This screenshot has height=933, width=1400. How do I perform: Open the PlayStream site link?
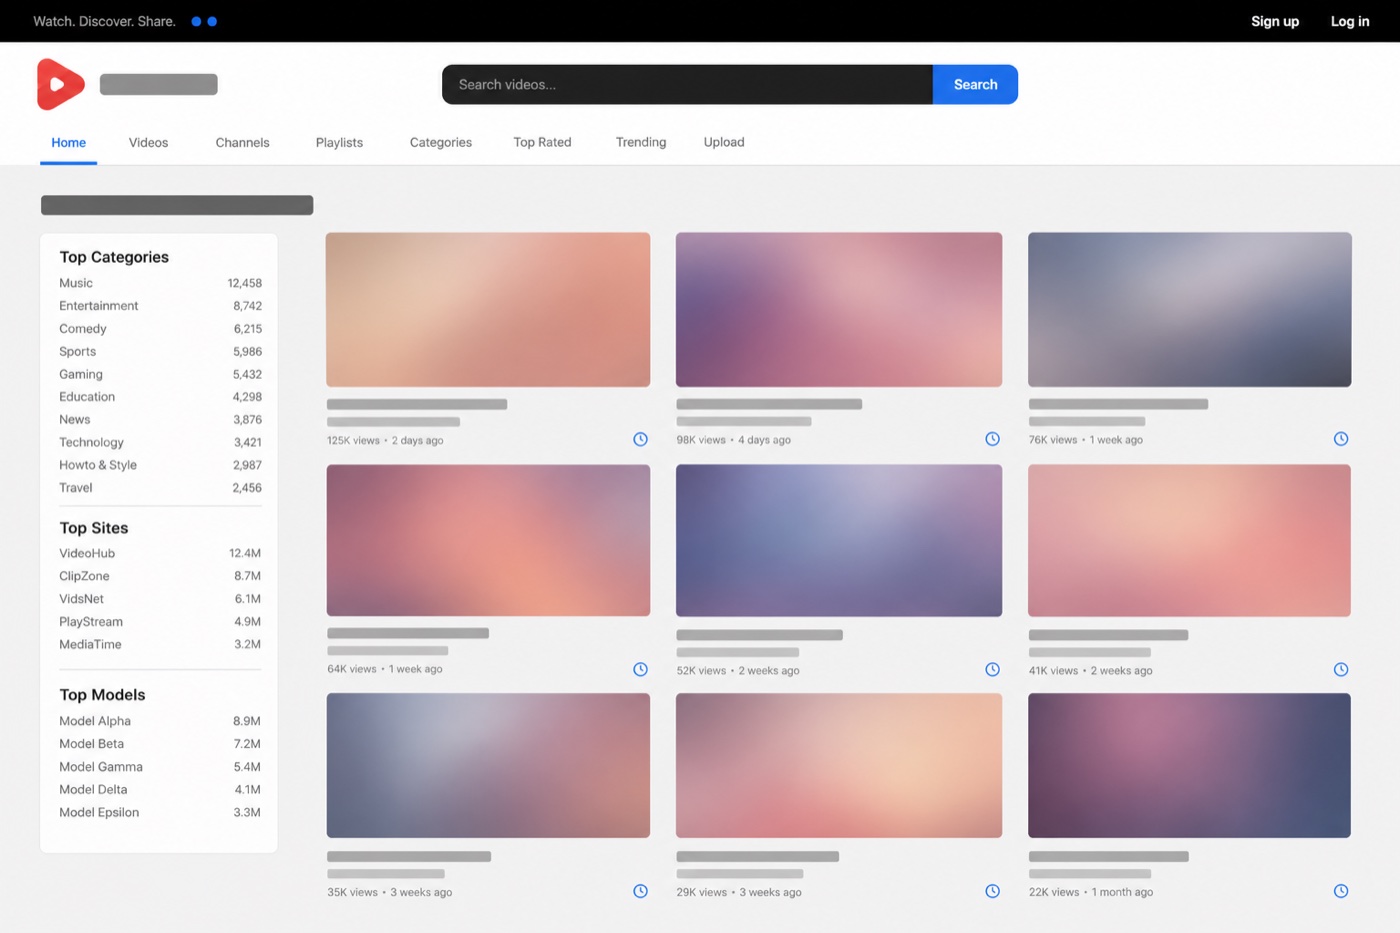(91, 622)
